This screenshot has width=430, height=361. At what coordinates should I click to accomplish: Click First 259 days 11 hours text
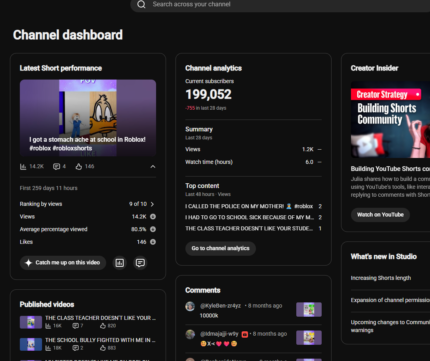pos(48,188)
